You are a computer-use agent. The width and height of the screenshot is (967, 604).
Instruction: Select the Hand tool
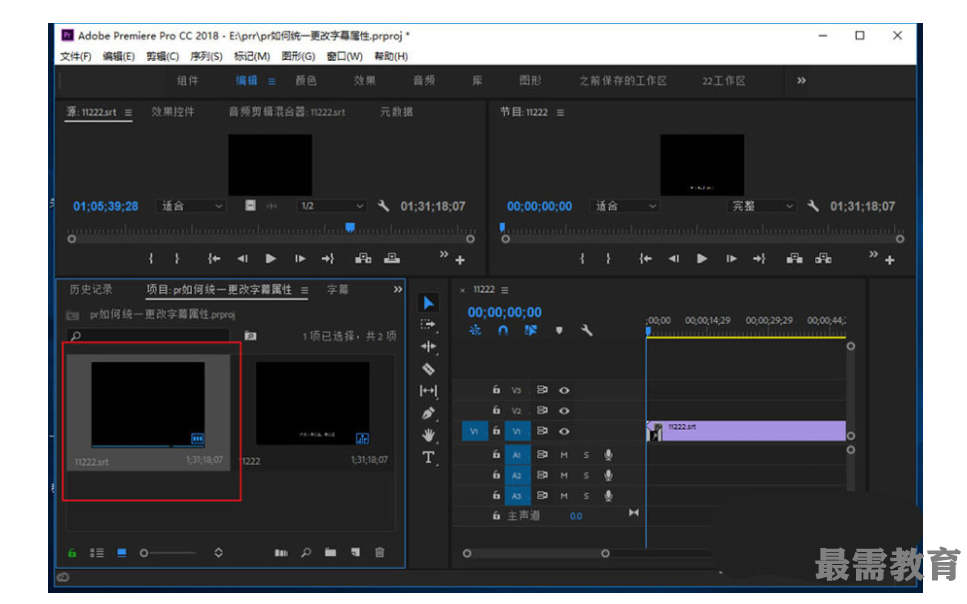click(428, 435)
